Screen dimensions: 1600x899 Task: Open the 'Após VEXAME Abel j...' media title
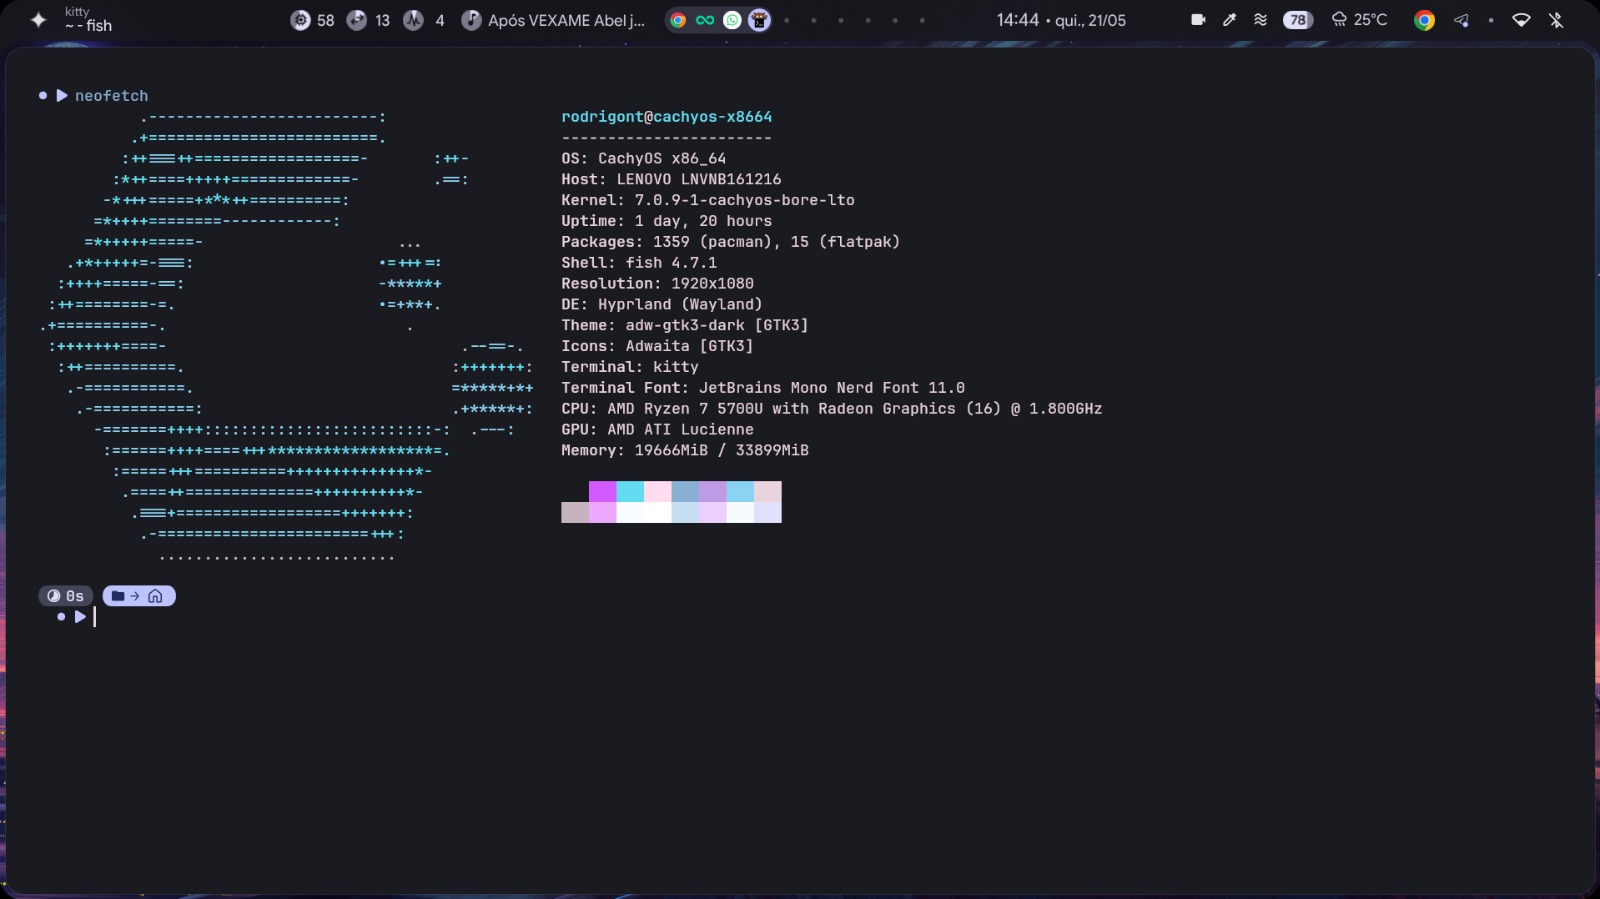click(566, 20)
